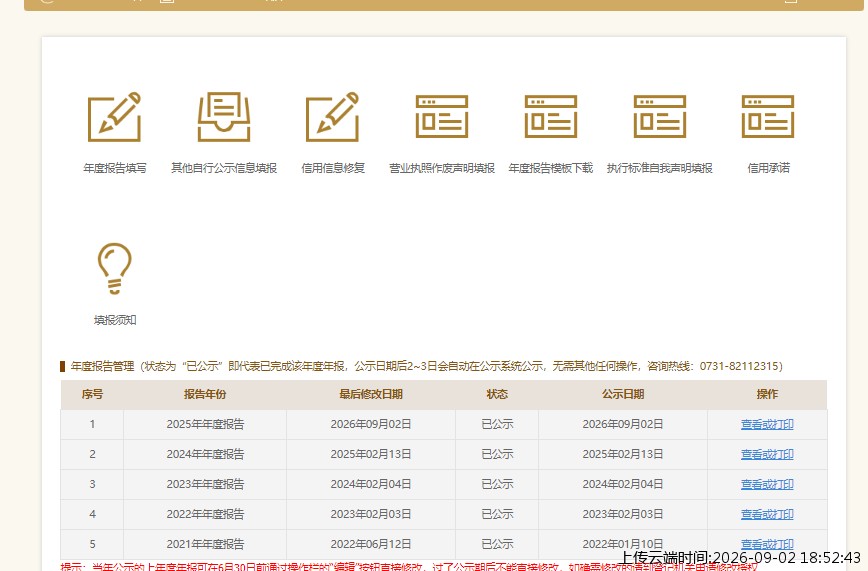Open the 信用承诺 icon
This screenshot has height=571, width=868.
[x=768, y=116]
